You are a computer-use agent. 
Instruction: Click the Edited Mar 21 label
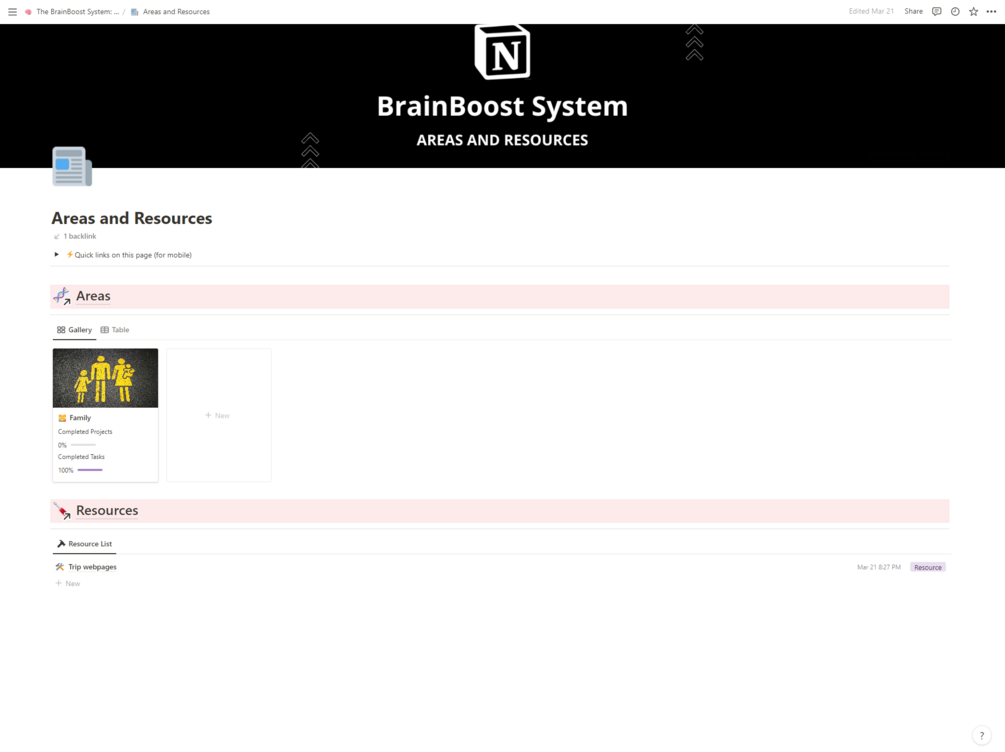click(871, 12)
